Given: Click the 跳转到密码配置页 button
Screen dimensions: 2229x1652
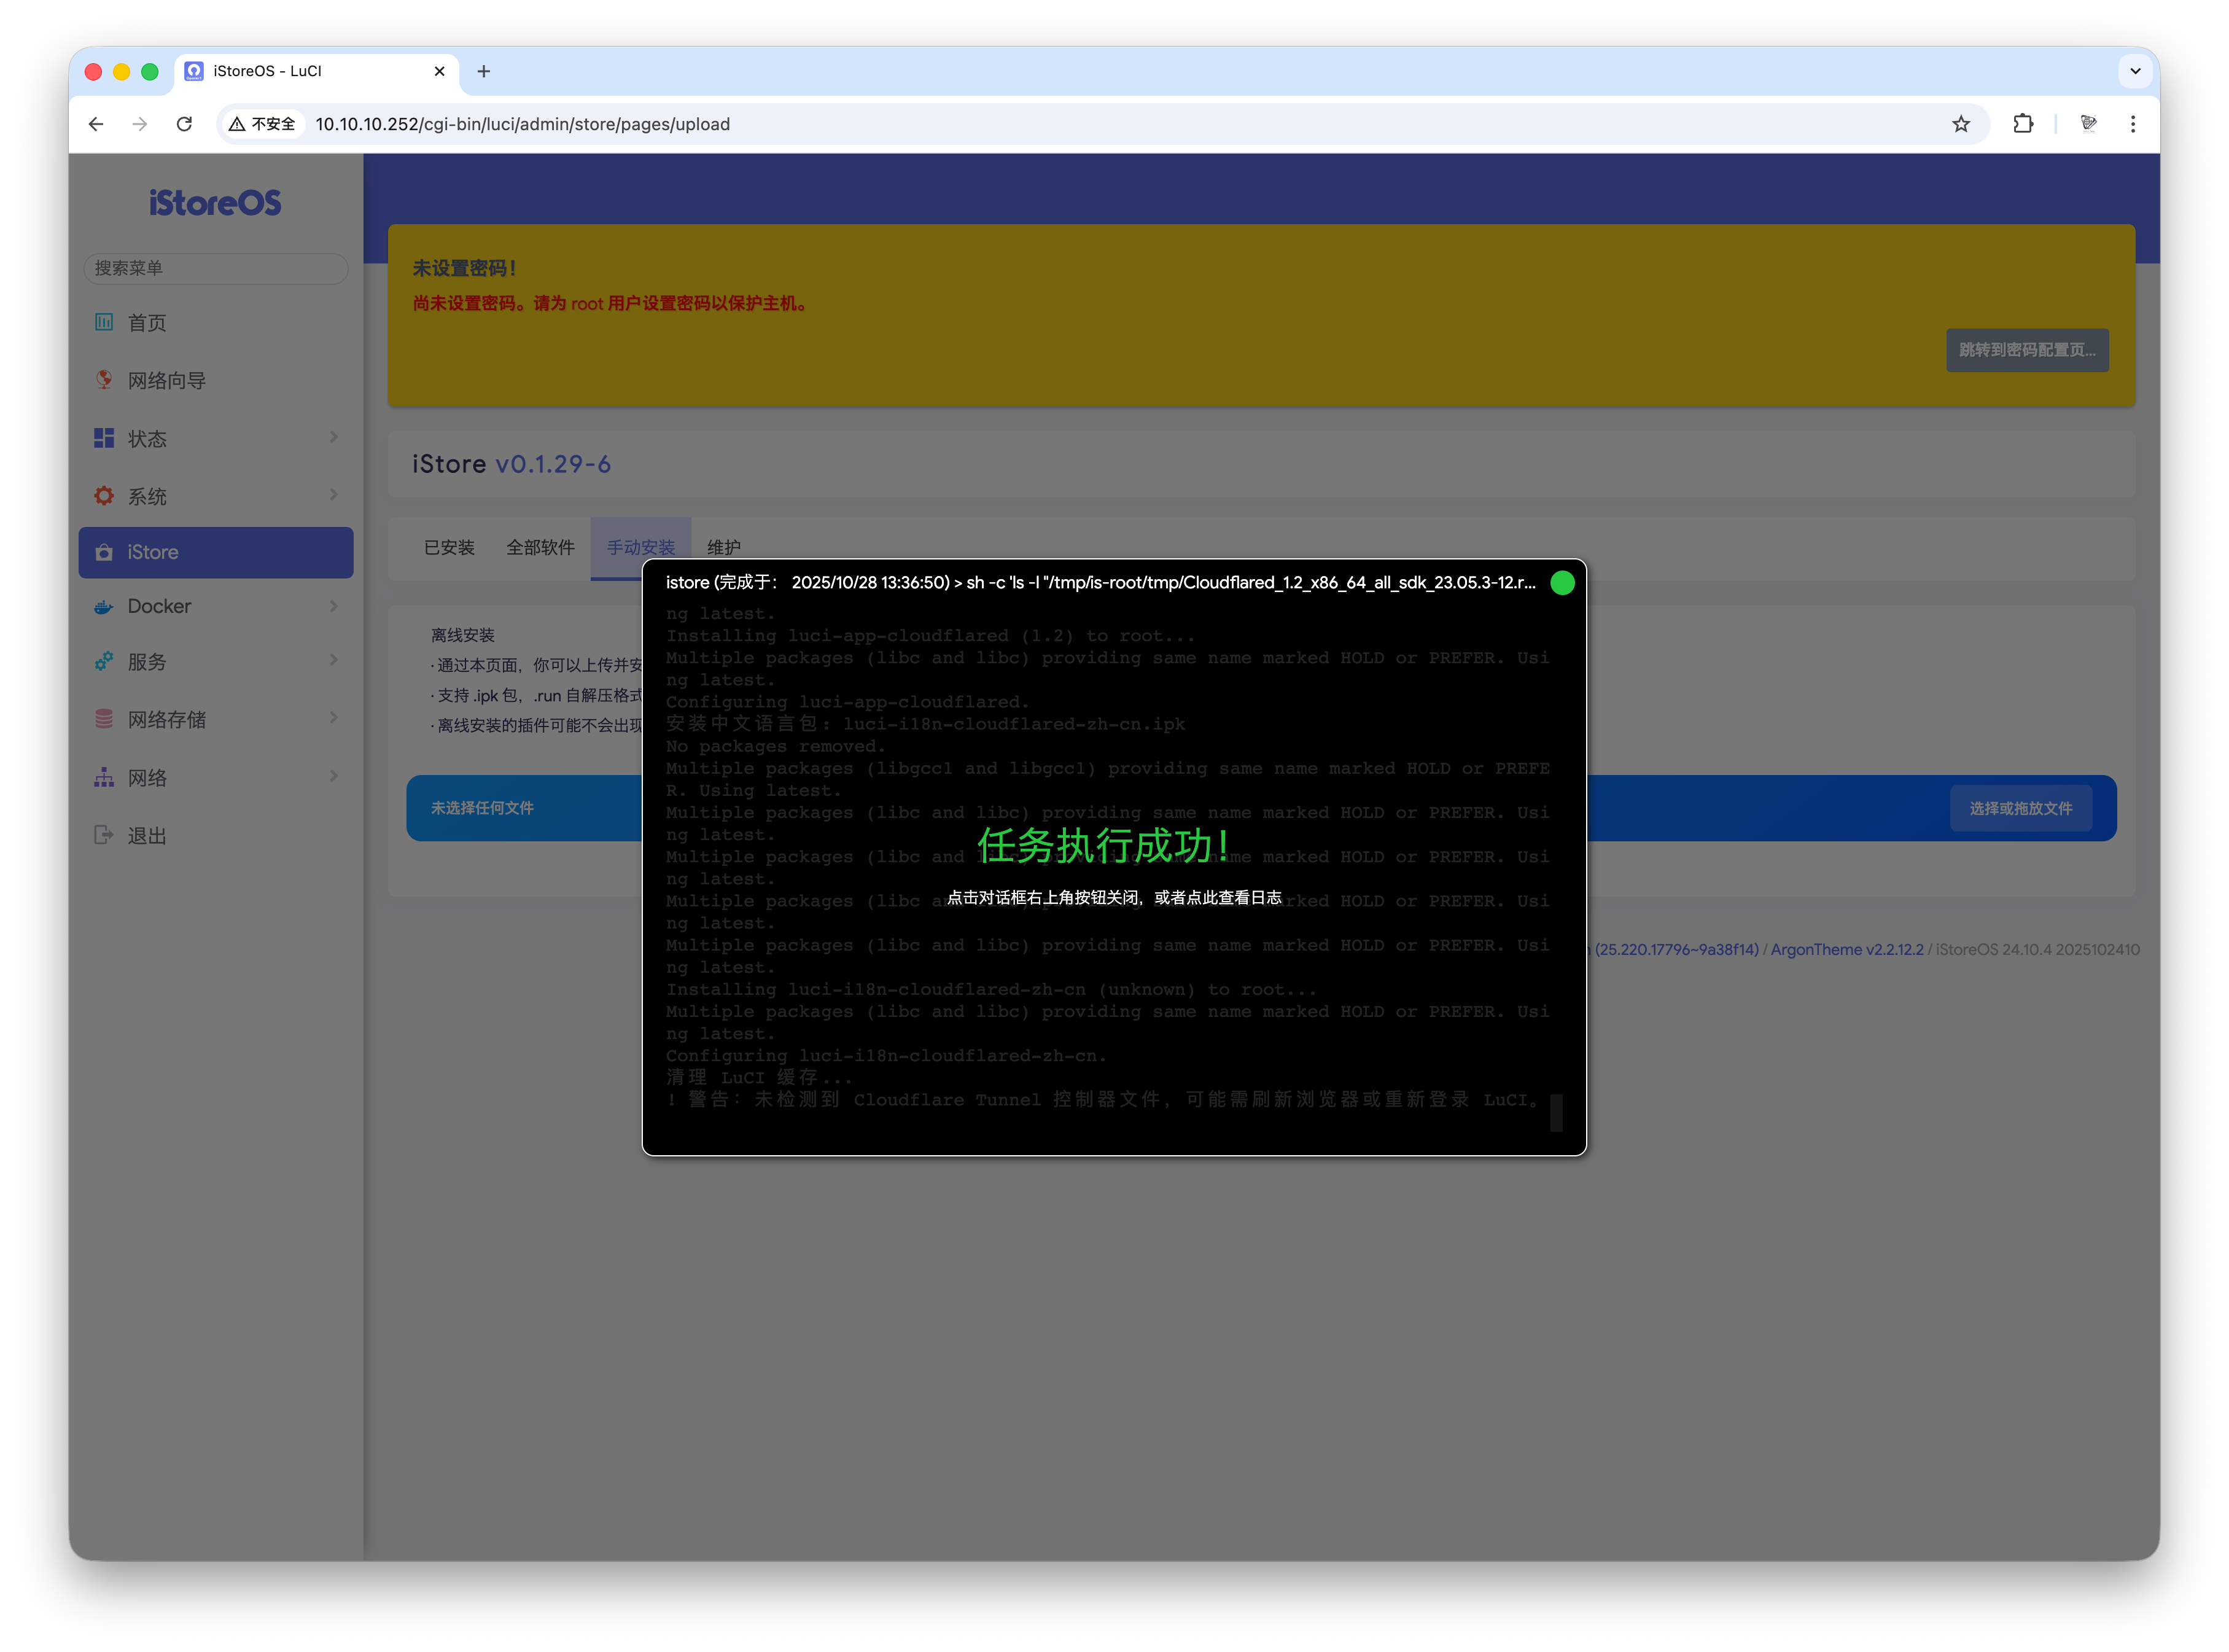Looking at the screenshot, I should pos(2027,350).
